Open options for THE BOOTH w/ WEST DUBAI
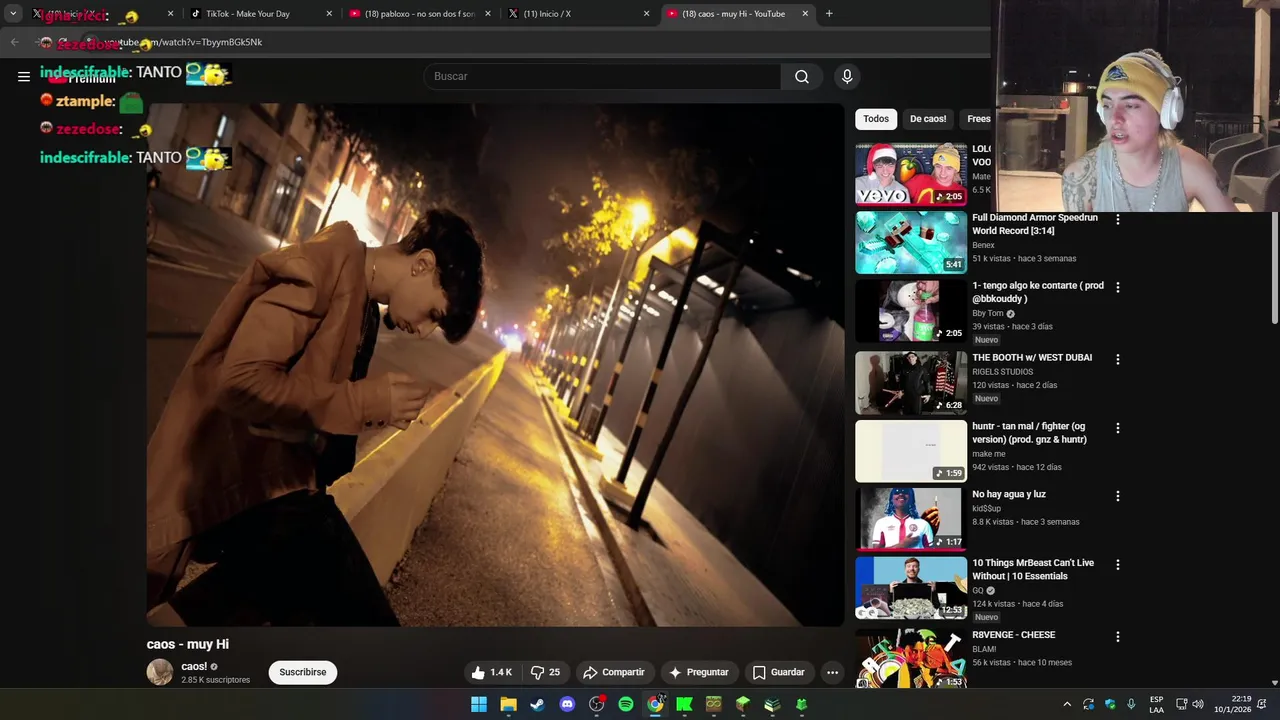This screenshot has height=720, width=1280. (x=1118, y=359)
